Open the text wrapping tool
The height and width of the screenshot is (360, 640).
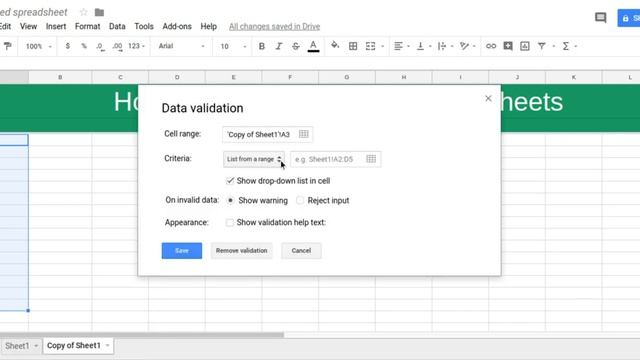(x=442, y=46)
